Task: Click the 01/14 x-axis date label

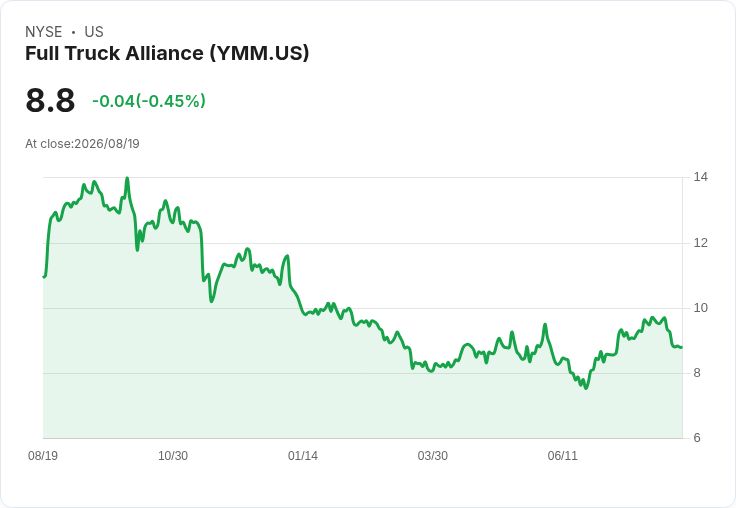Action: [x=303, y=456]
